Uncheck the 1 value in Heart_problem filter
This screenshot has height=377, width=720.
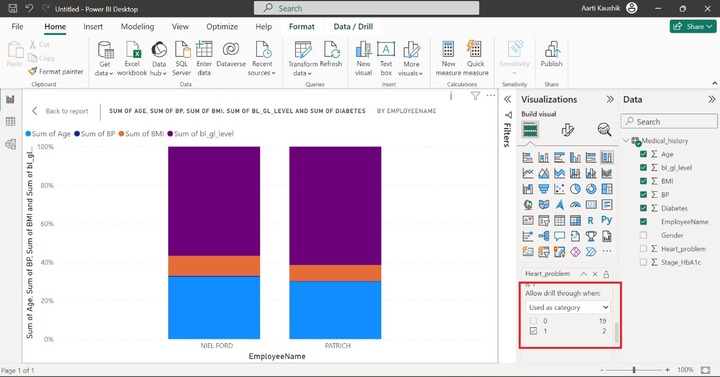(x=533, y=331)
